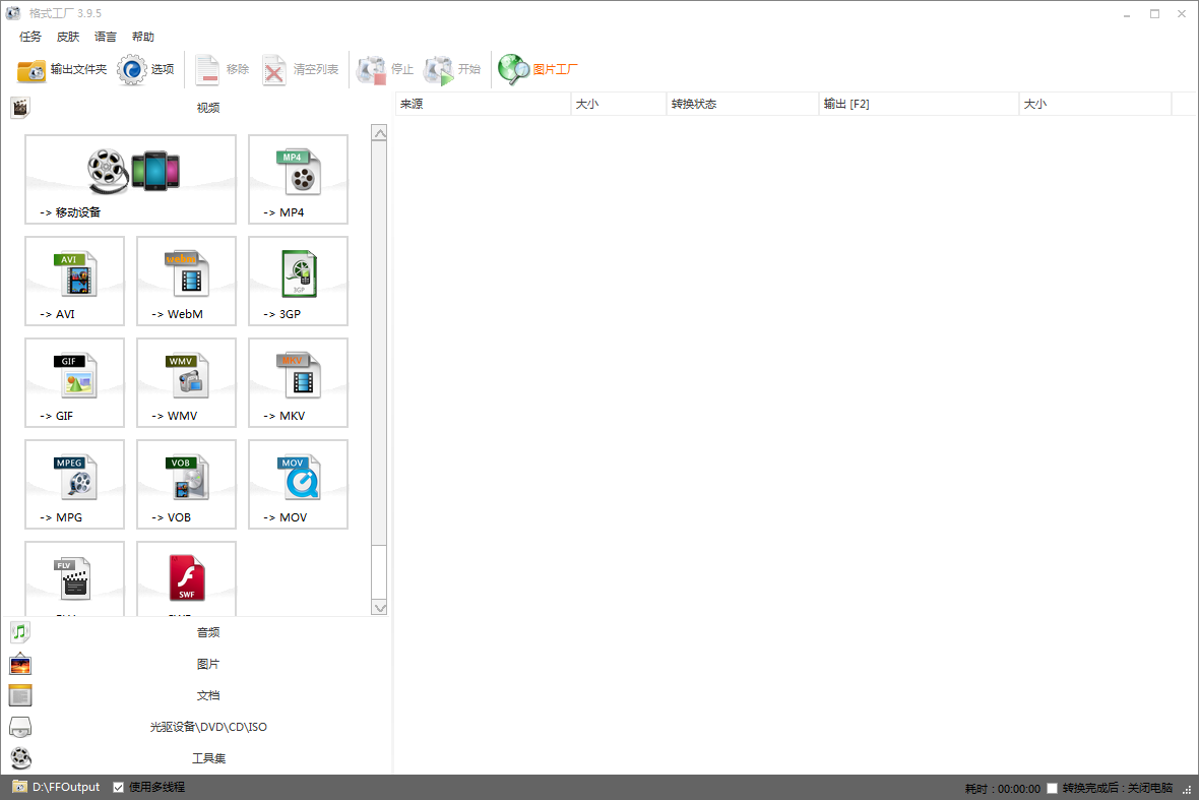
Task: Click the 来源 column header
Action: point(483,104)
